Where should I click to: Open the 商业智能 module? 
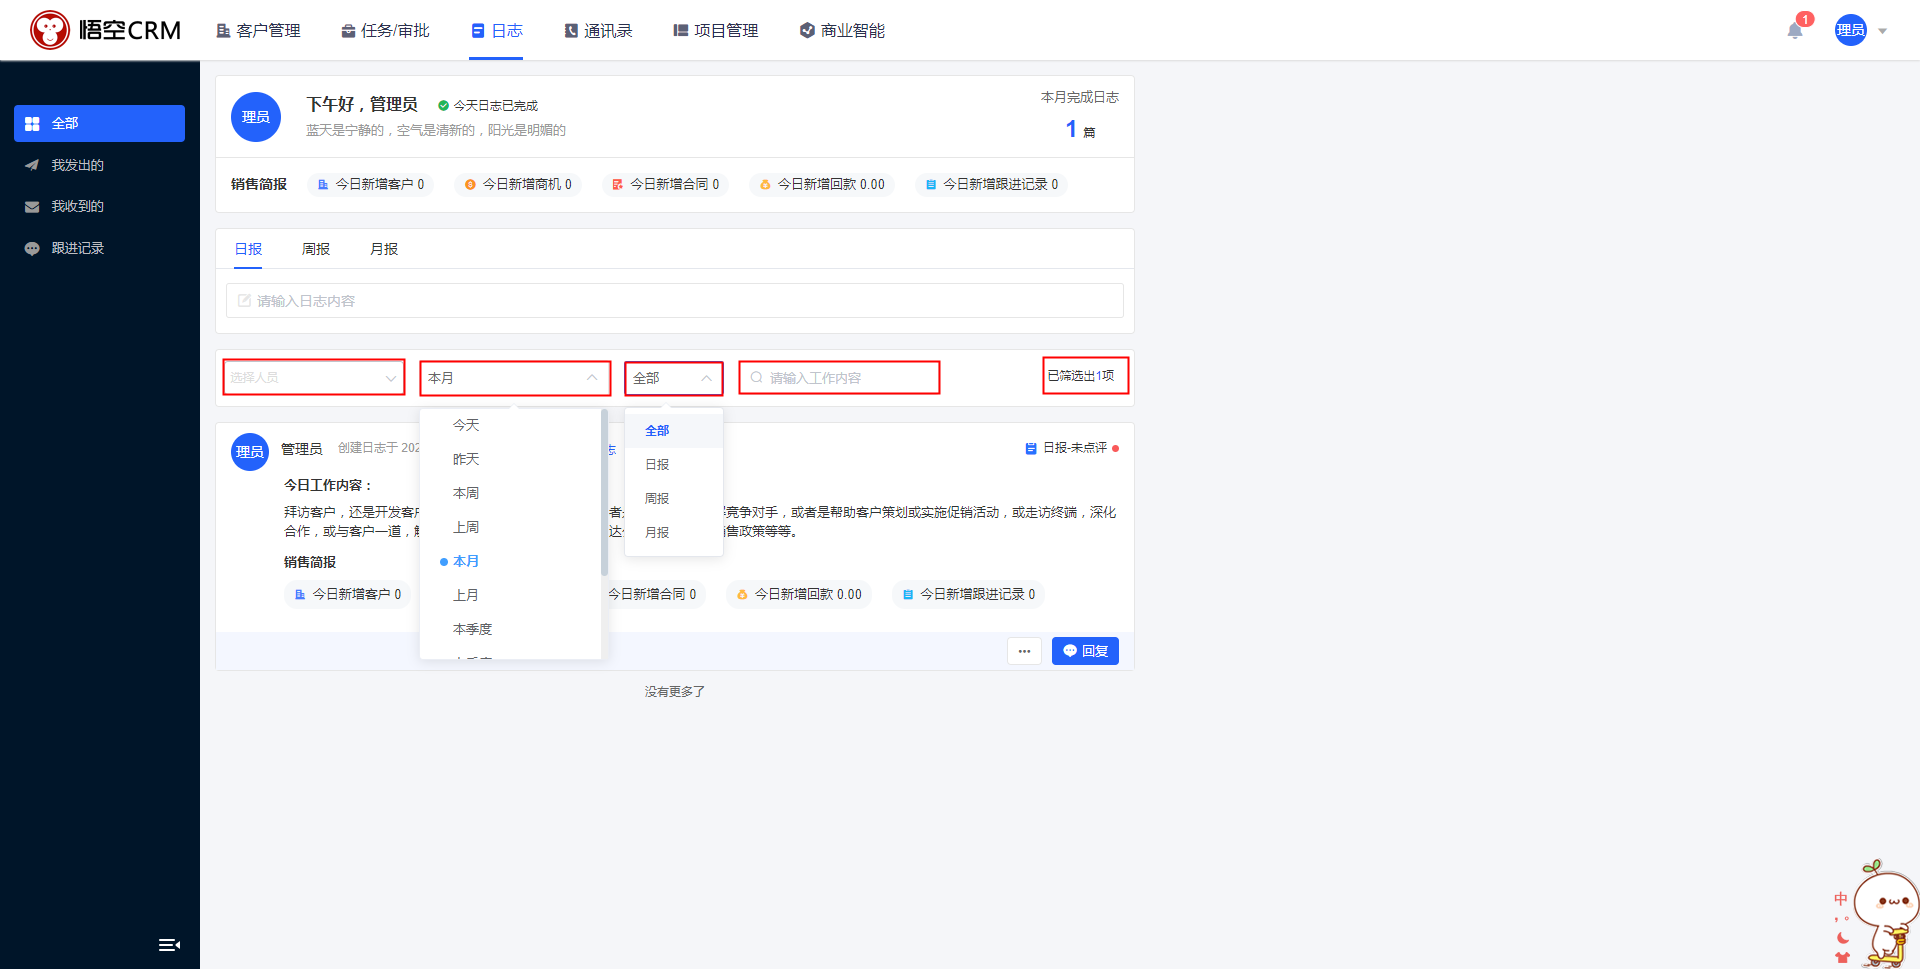coord(842,31)
